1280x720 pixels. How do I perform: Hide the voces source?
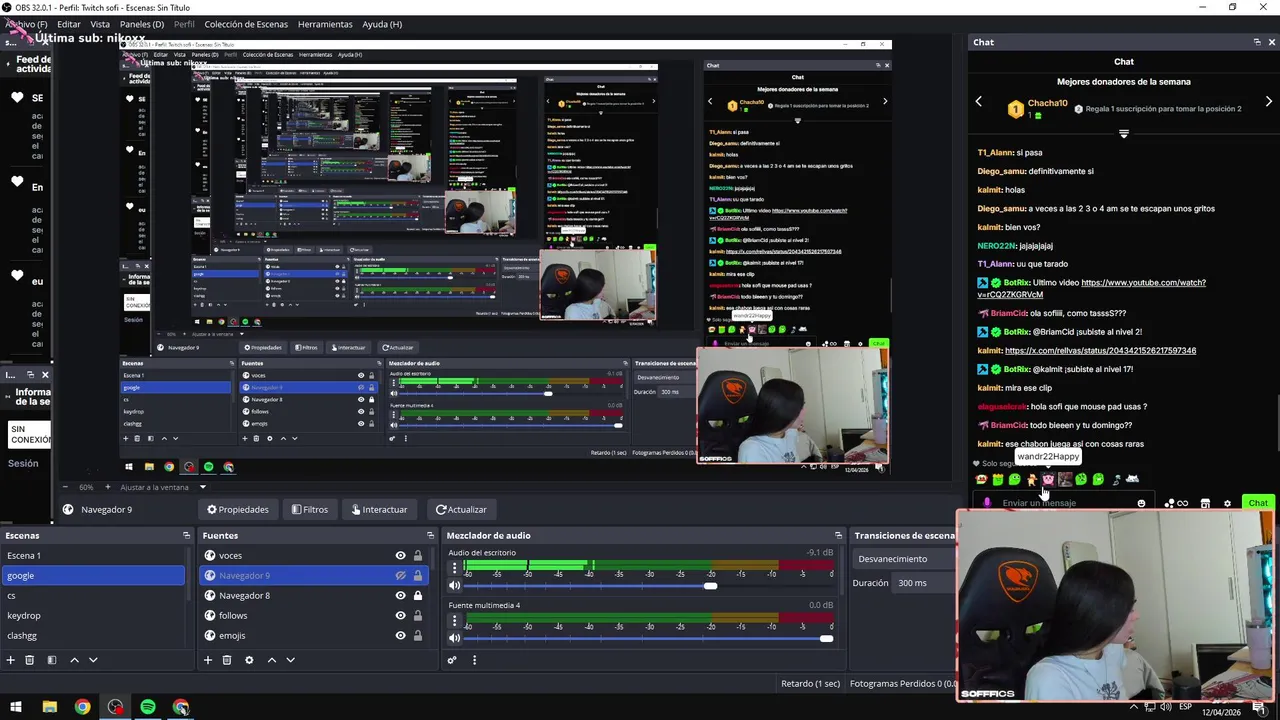[x=400, y=556]
